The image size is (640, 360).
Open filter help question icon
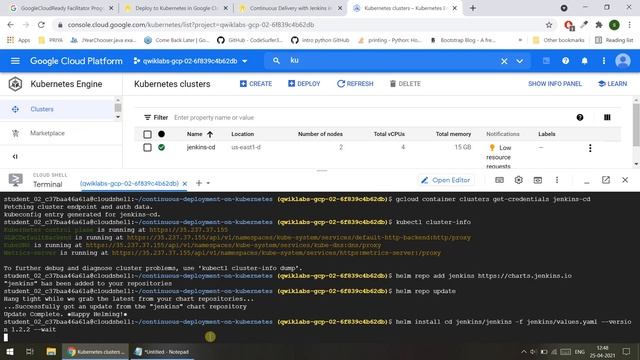pos(580,118)
